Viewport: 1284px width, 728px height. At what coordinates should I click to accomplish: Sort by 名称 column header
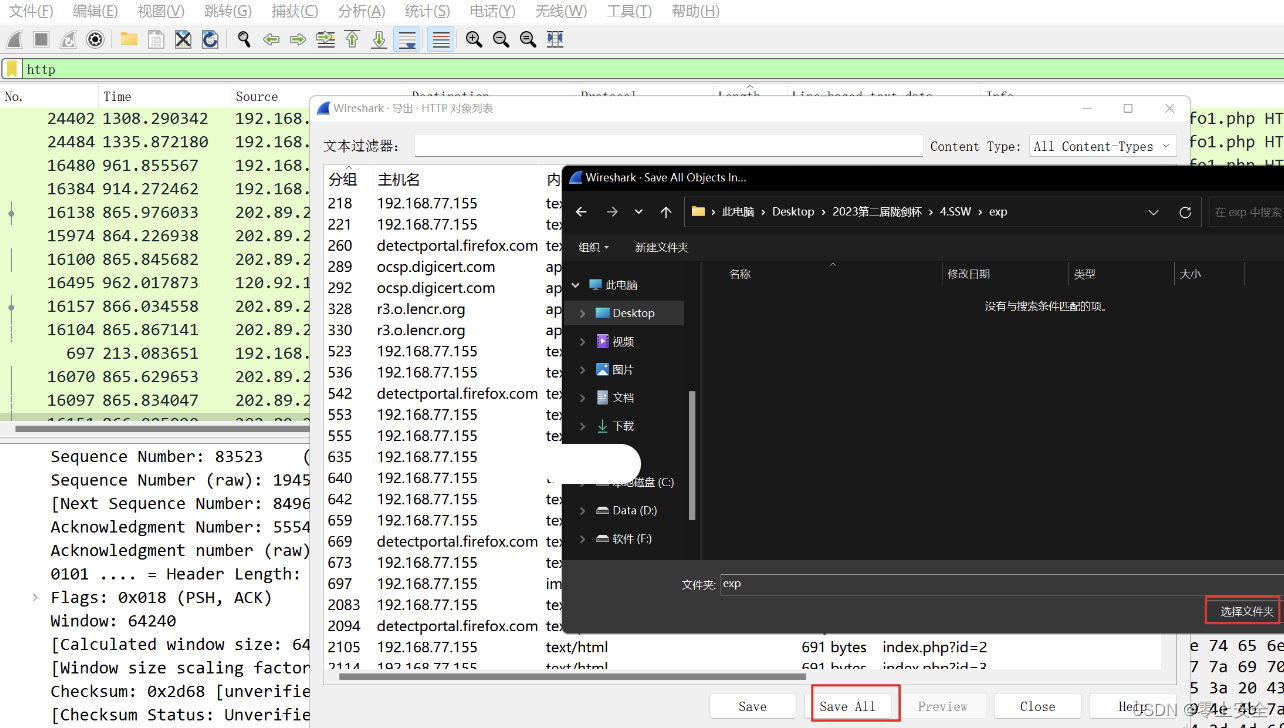pos(739,273)
